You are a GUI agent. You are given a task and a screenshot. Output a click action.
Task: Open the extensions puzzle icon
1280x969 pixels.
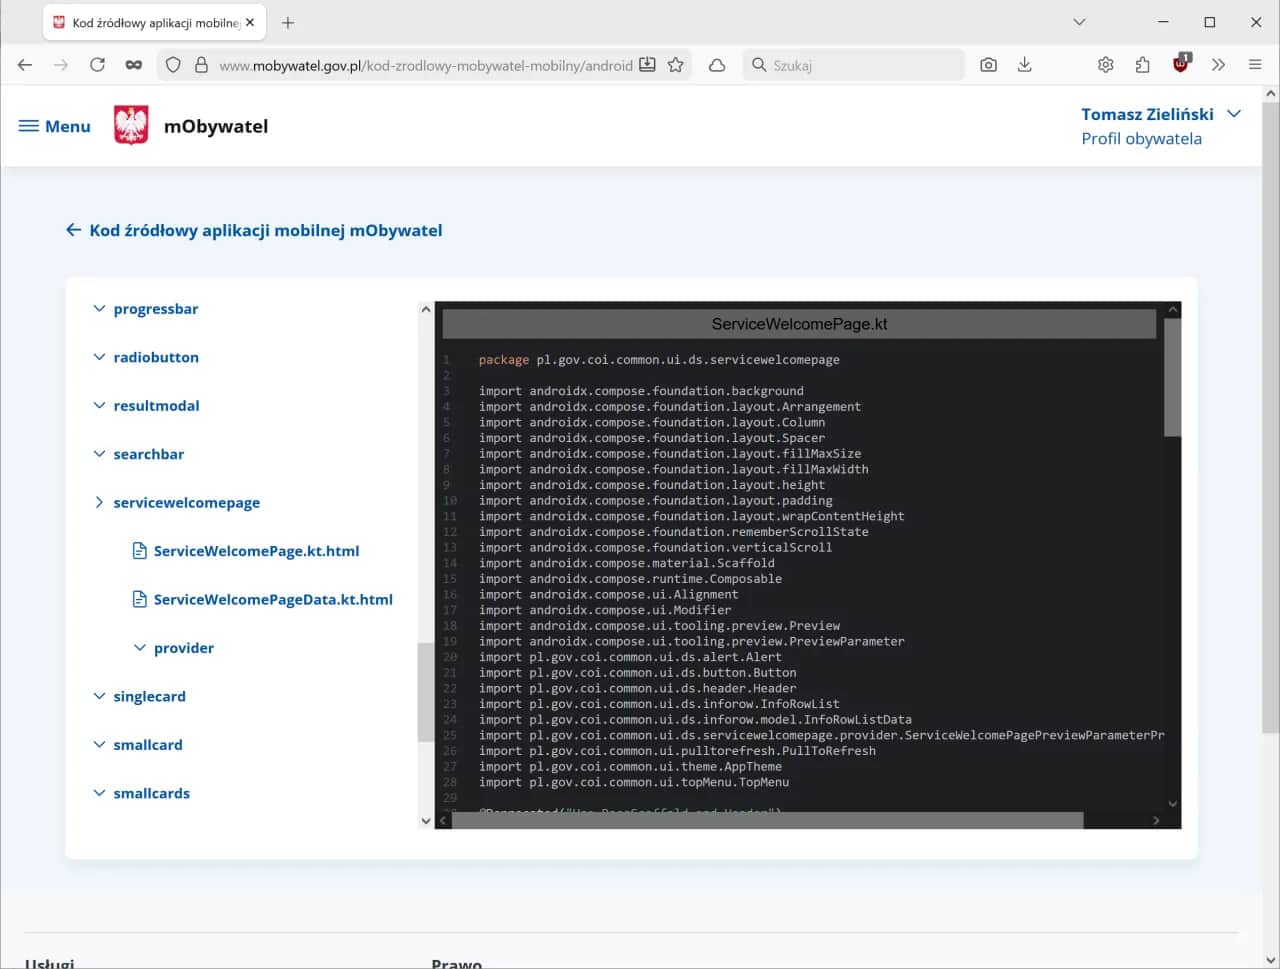click(x=1142, y=65)
